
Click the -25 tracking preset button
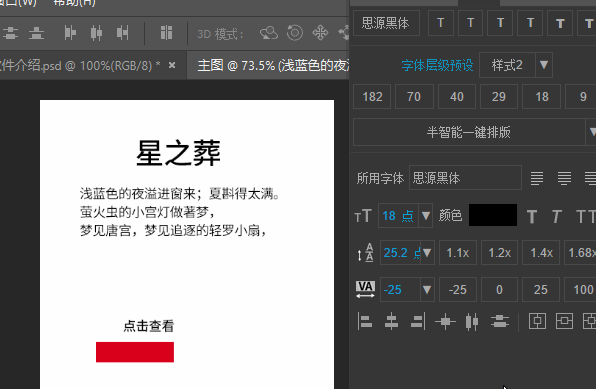point(458,290)
